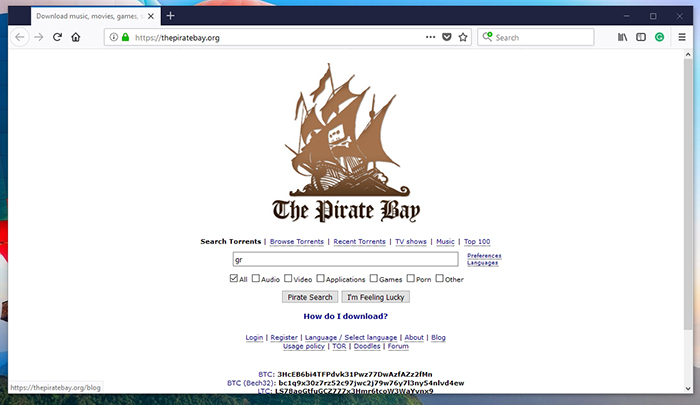Open the Usage policy link
Image resolution: width=700 pixels, height=405 pixels.
[304, 346]
